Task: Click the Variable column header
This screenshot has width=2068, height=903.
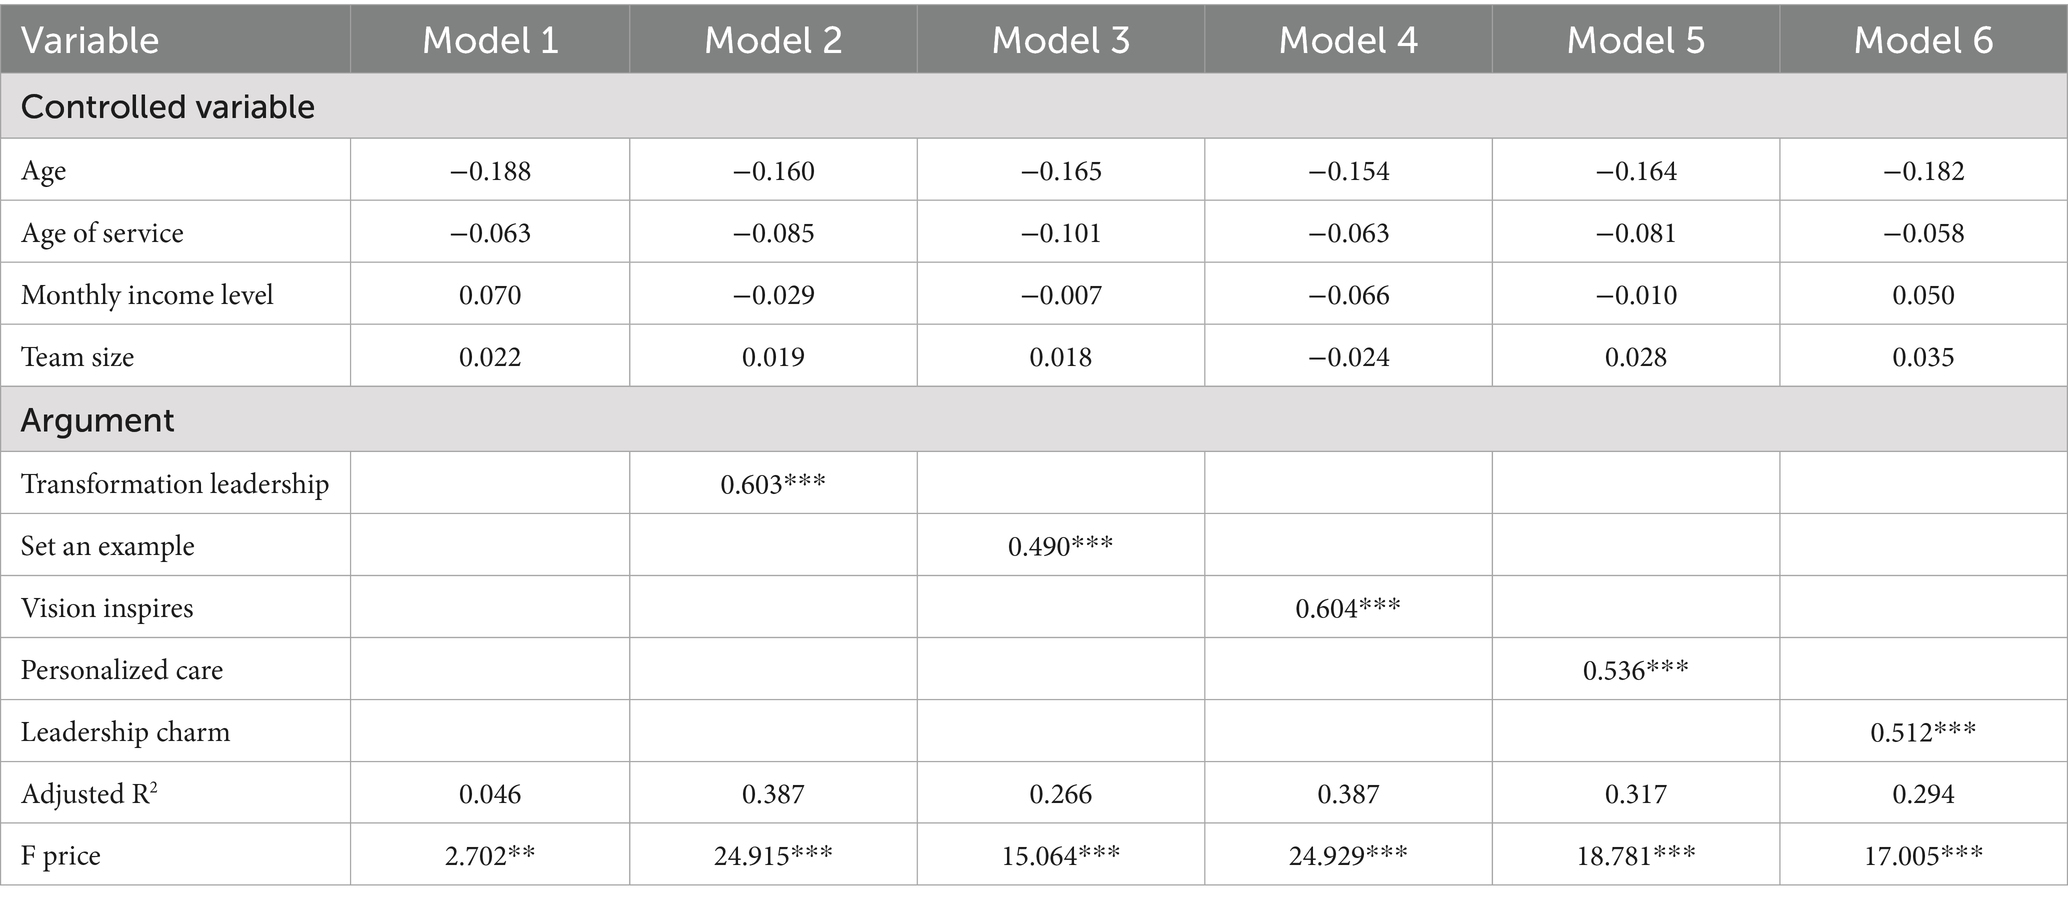Action: pyautogui.click(x=90, y=40)
